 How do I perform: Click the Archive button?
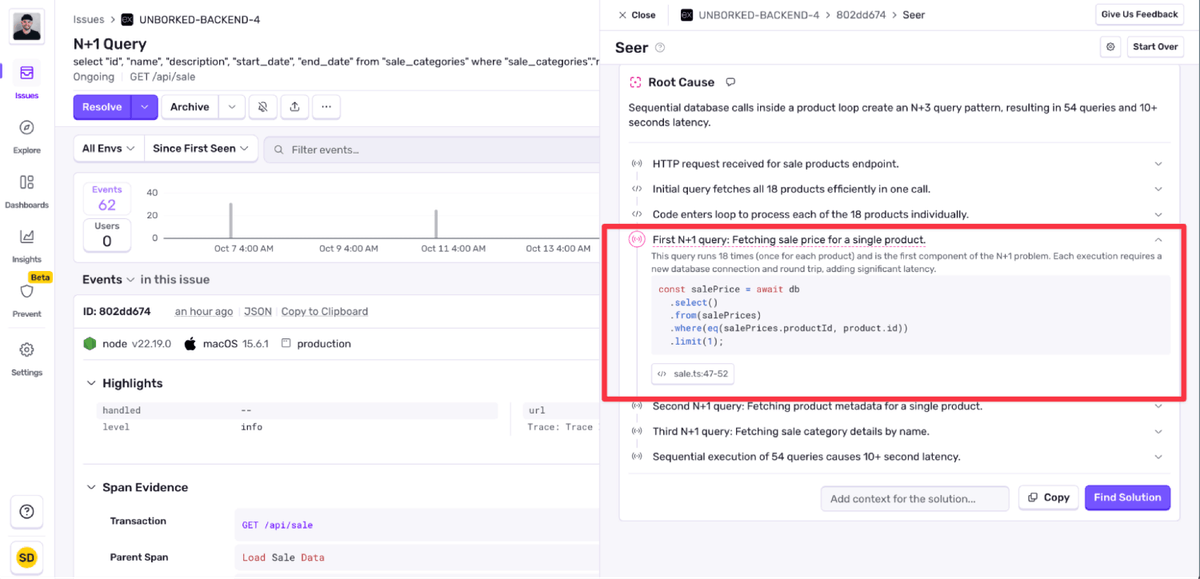pyautogui.click(x=190, y=107)
